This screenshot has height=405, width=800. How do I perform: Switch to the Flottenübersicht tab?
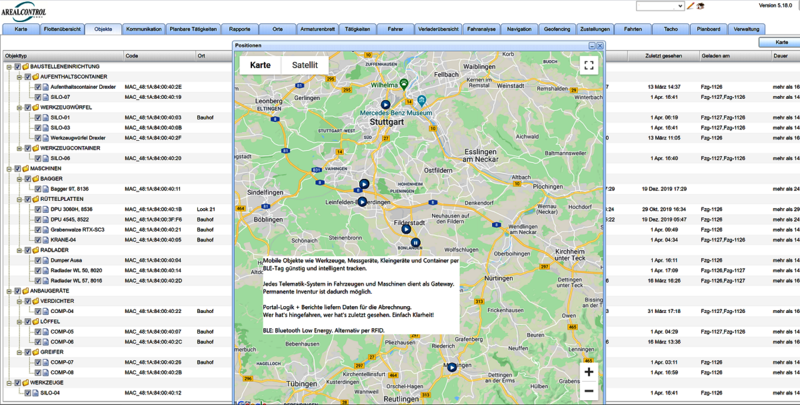[x=62, y=30]
